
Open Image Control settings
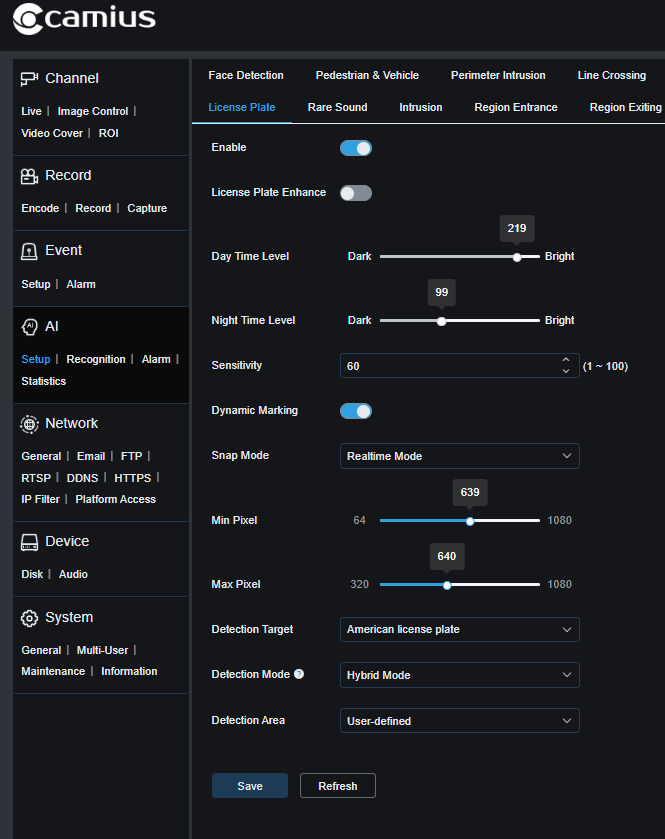93,111
